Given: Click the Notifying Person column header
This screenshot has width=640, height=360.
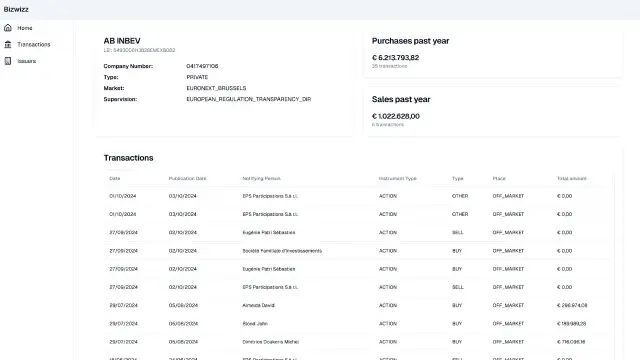Looking at the screenshot, I should pos(262,178).
